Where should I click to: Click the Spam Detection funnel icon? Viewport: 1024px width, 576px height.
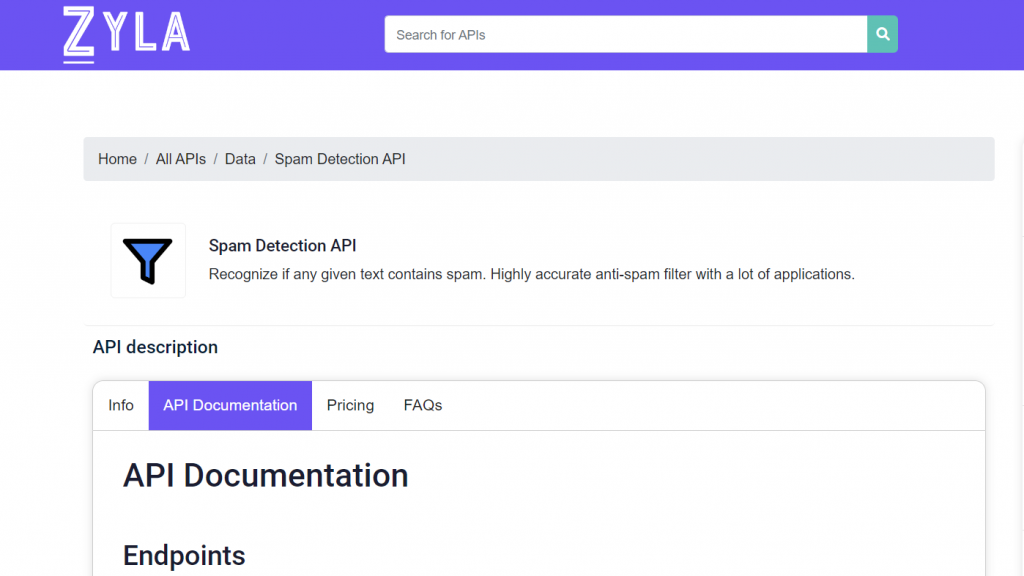pyautogui.click(x=148, y=261)
